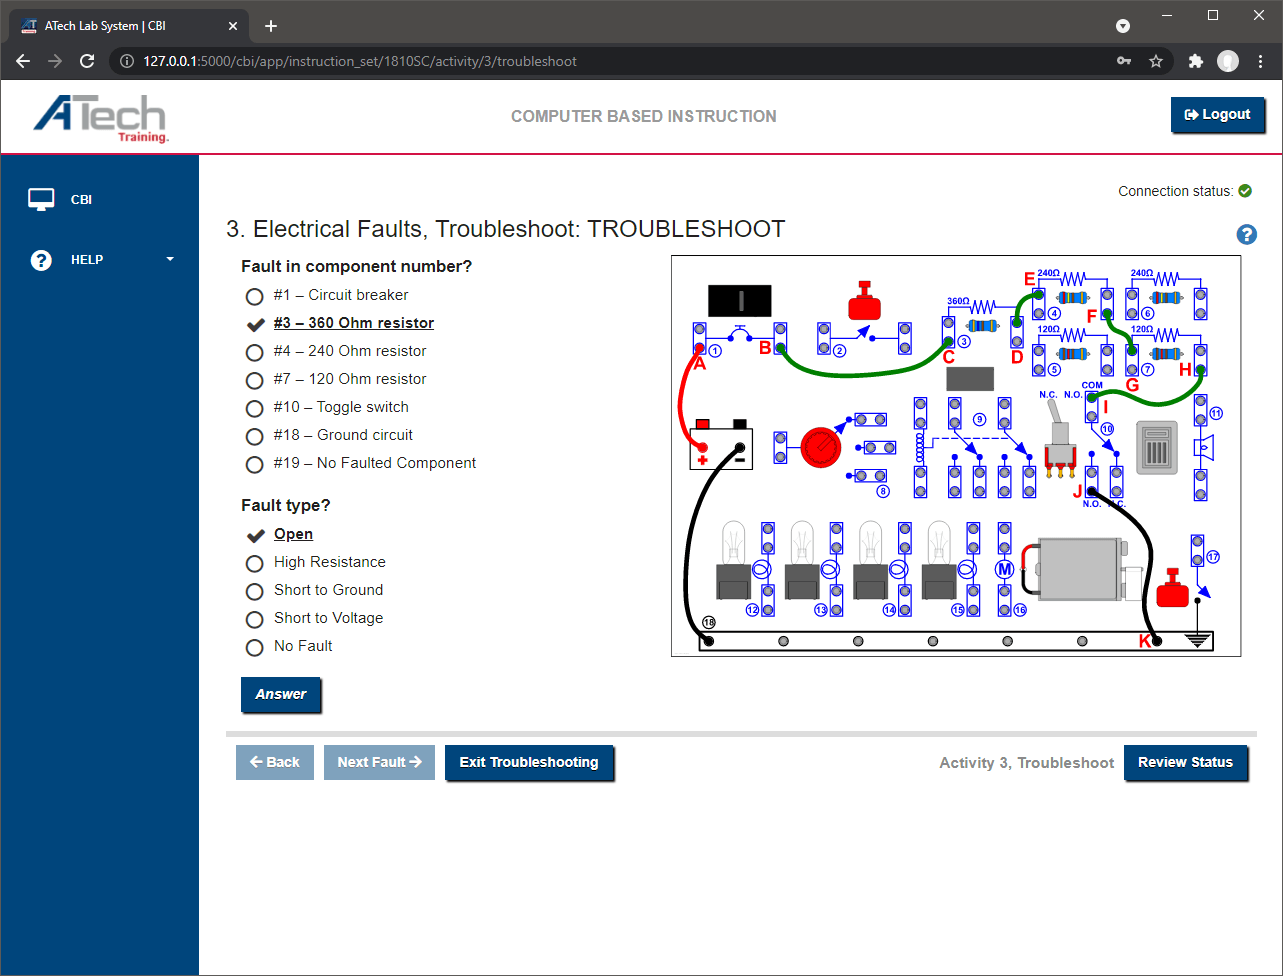The image size is (1283, 976).
Task: Open a new browser tab
Action: coord(271,26)
